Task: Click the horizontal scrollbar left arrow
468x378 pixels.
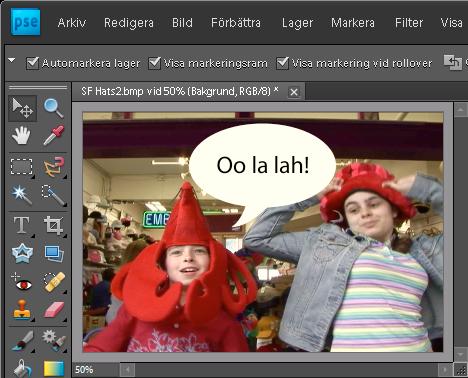Action: (127, 370)
